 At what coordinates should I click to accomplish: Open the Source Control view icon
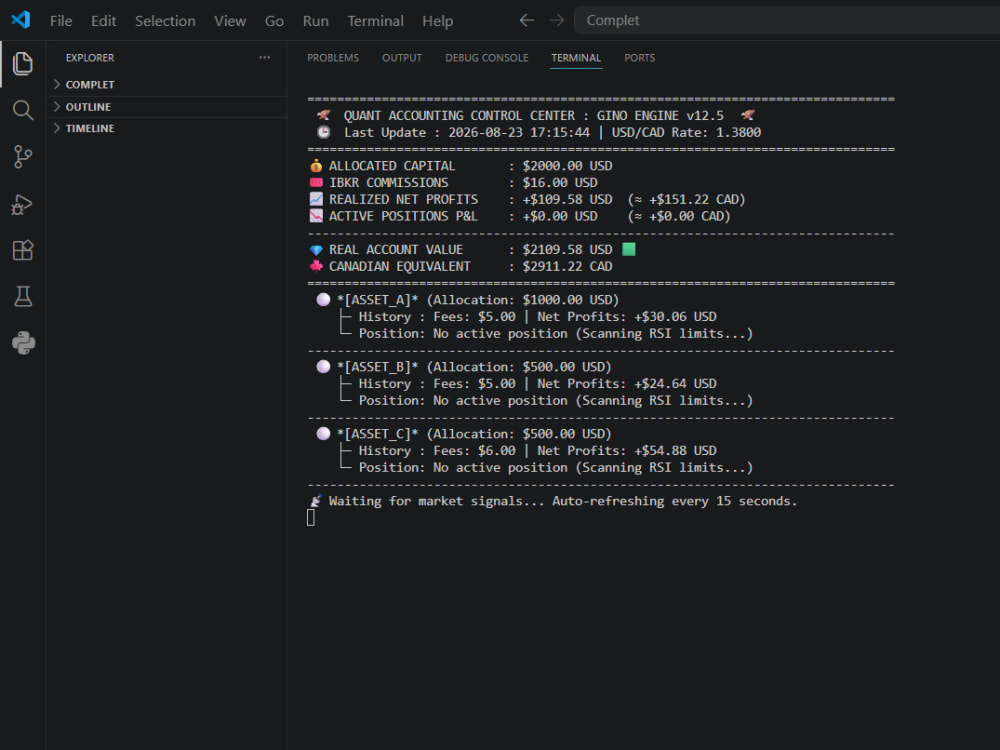point(23,157)
